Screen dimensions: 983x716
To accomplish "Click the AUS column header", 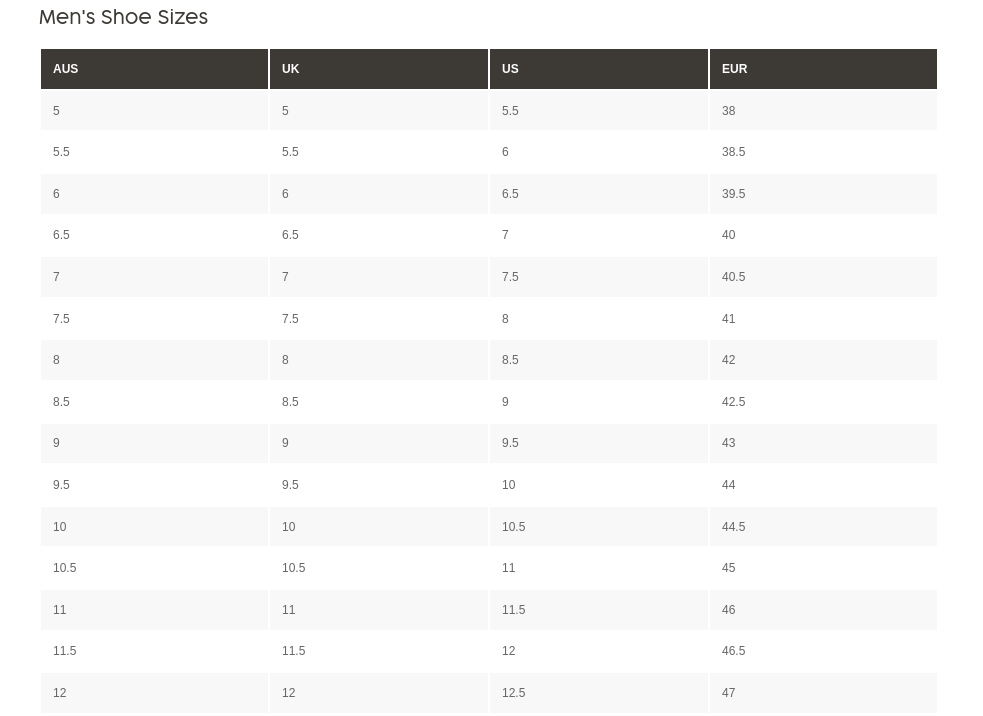I will click(154, 69).
